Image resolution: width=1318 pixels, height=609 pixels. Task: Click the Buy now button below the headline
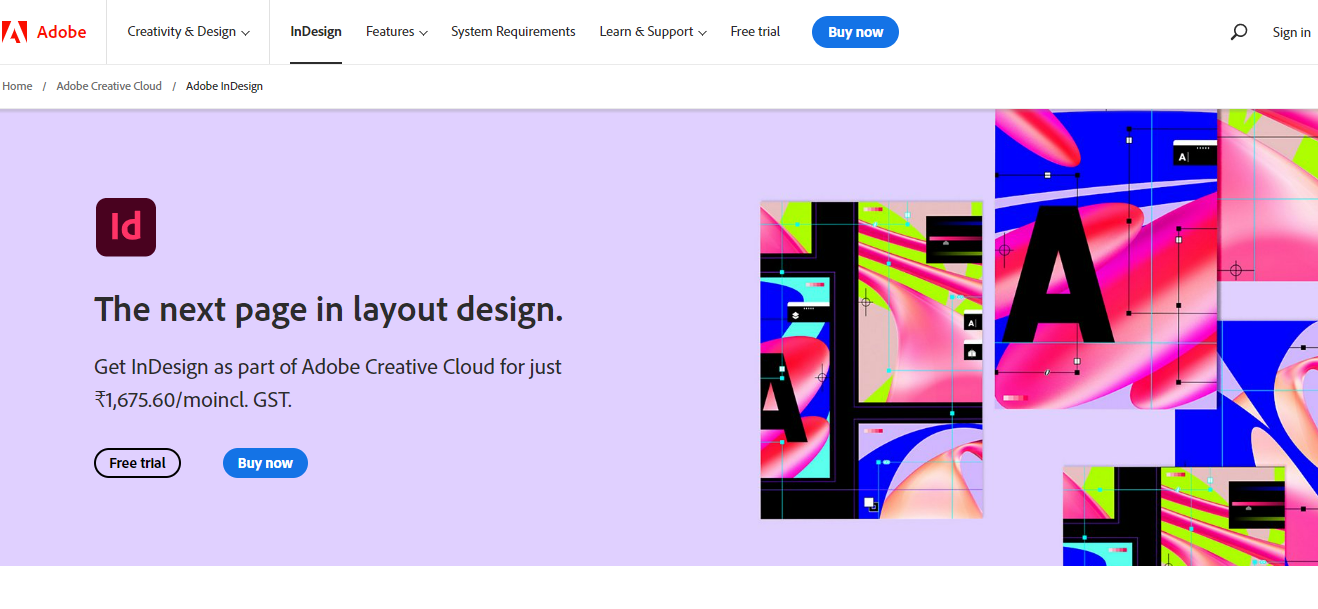(265, 462)
